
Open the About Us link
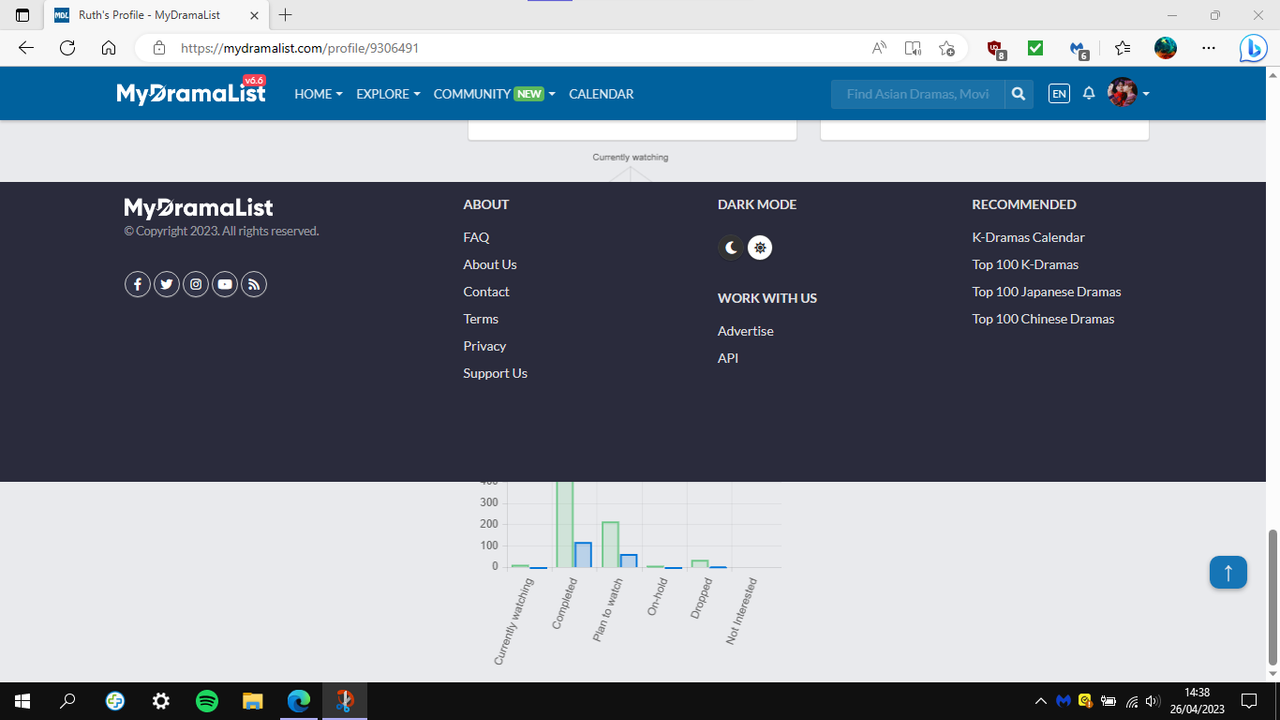pyautogui.click(x=490, y=264)
